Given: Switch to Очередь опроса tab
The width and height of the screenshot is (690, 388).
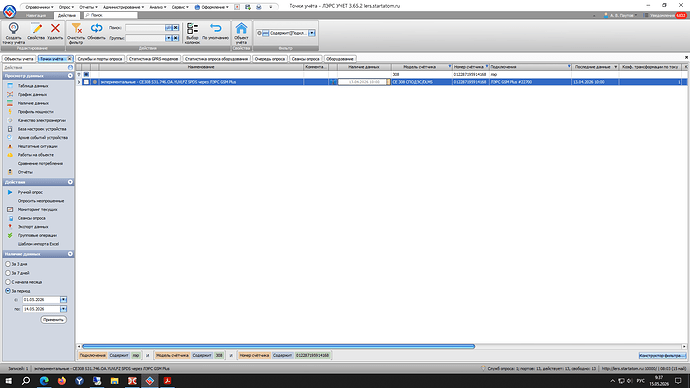Looking at the screenshot, I should 270,59.
